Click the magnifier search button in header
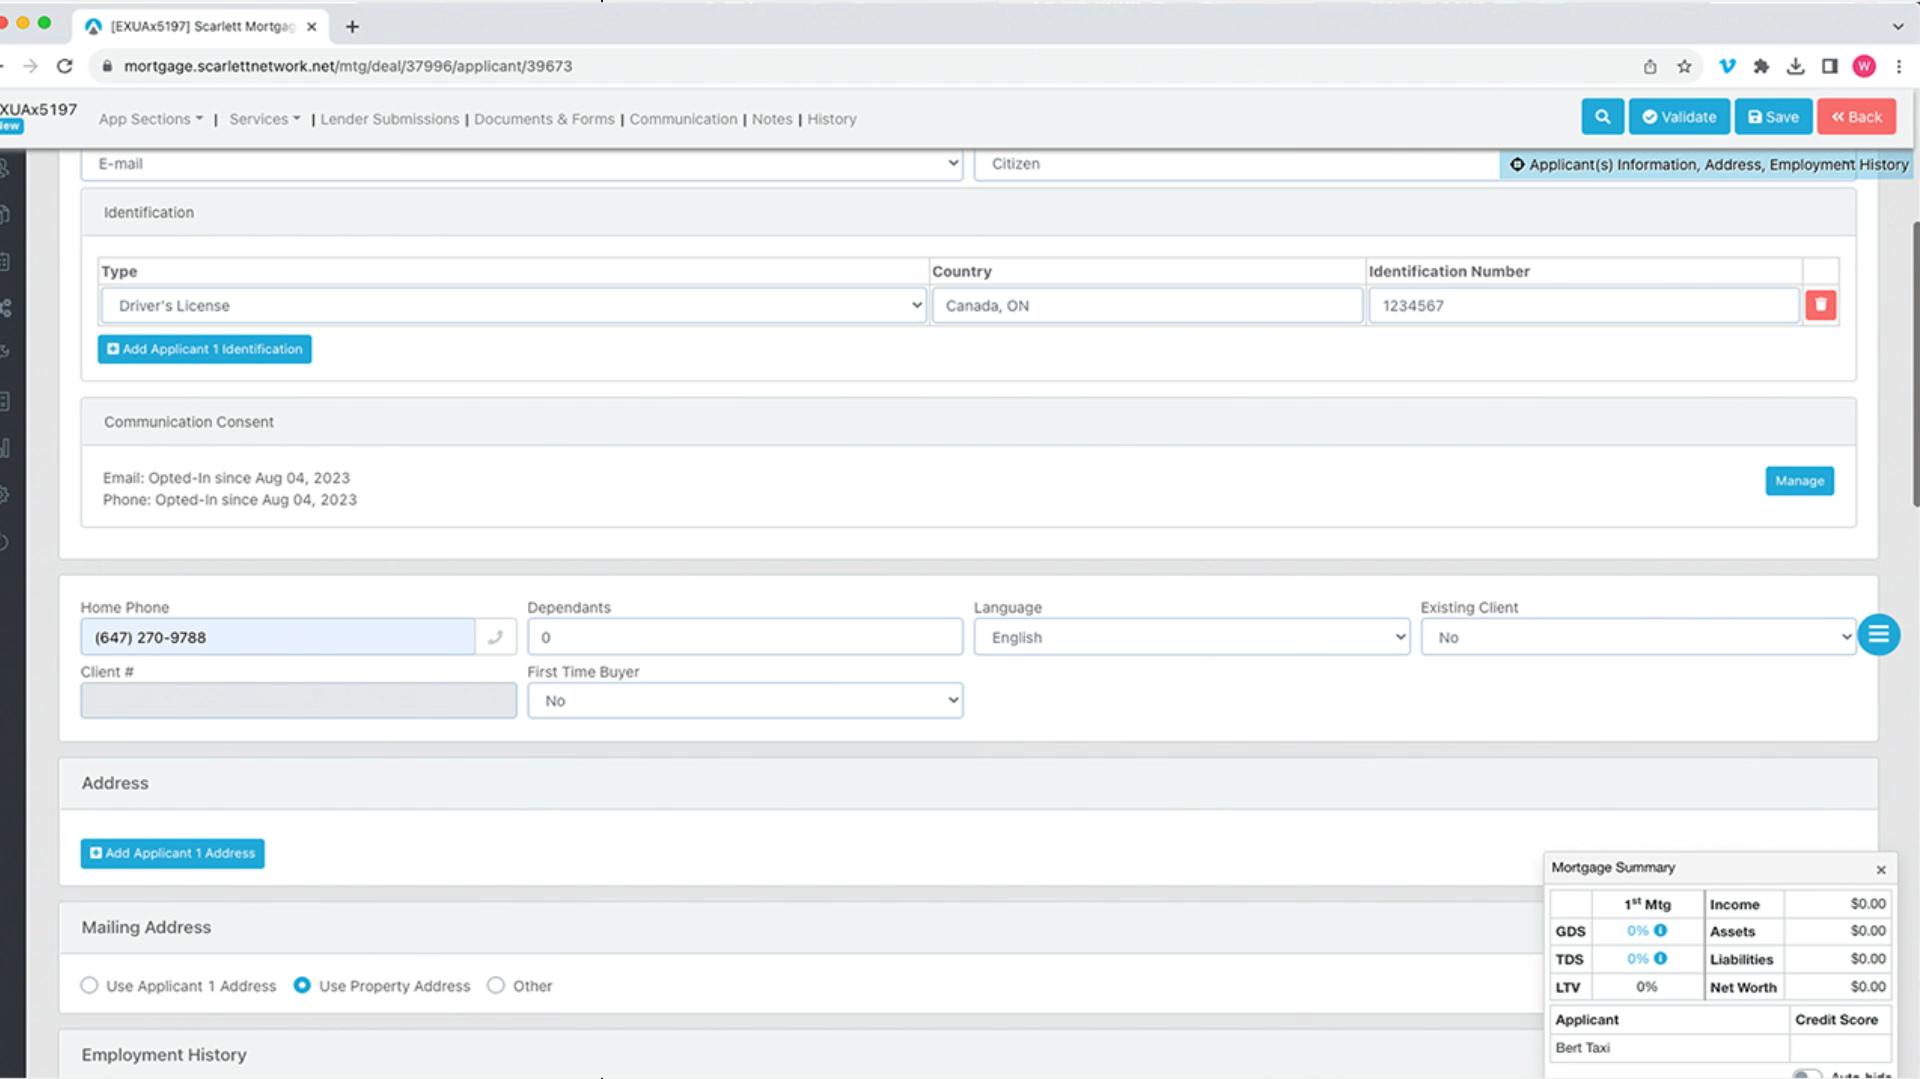1920x1079 pixels. (1602, 117)
